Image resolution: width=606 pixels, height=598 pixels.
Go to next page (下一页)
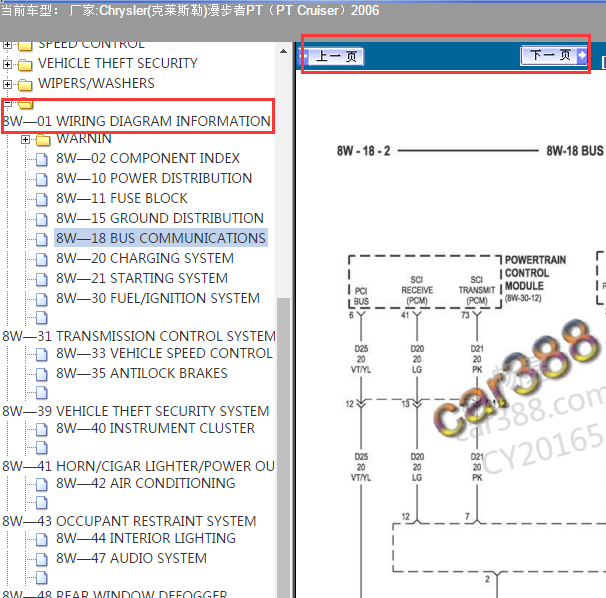(x=554, y=55)
